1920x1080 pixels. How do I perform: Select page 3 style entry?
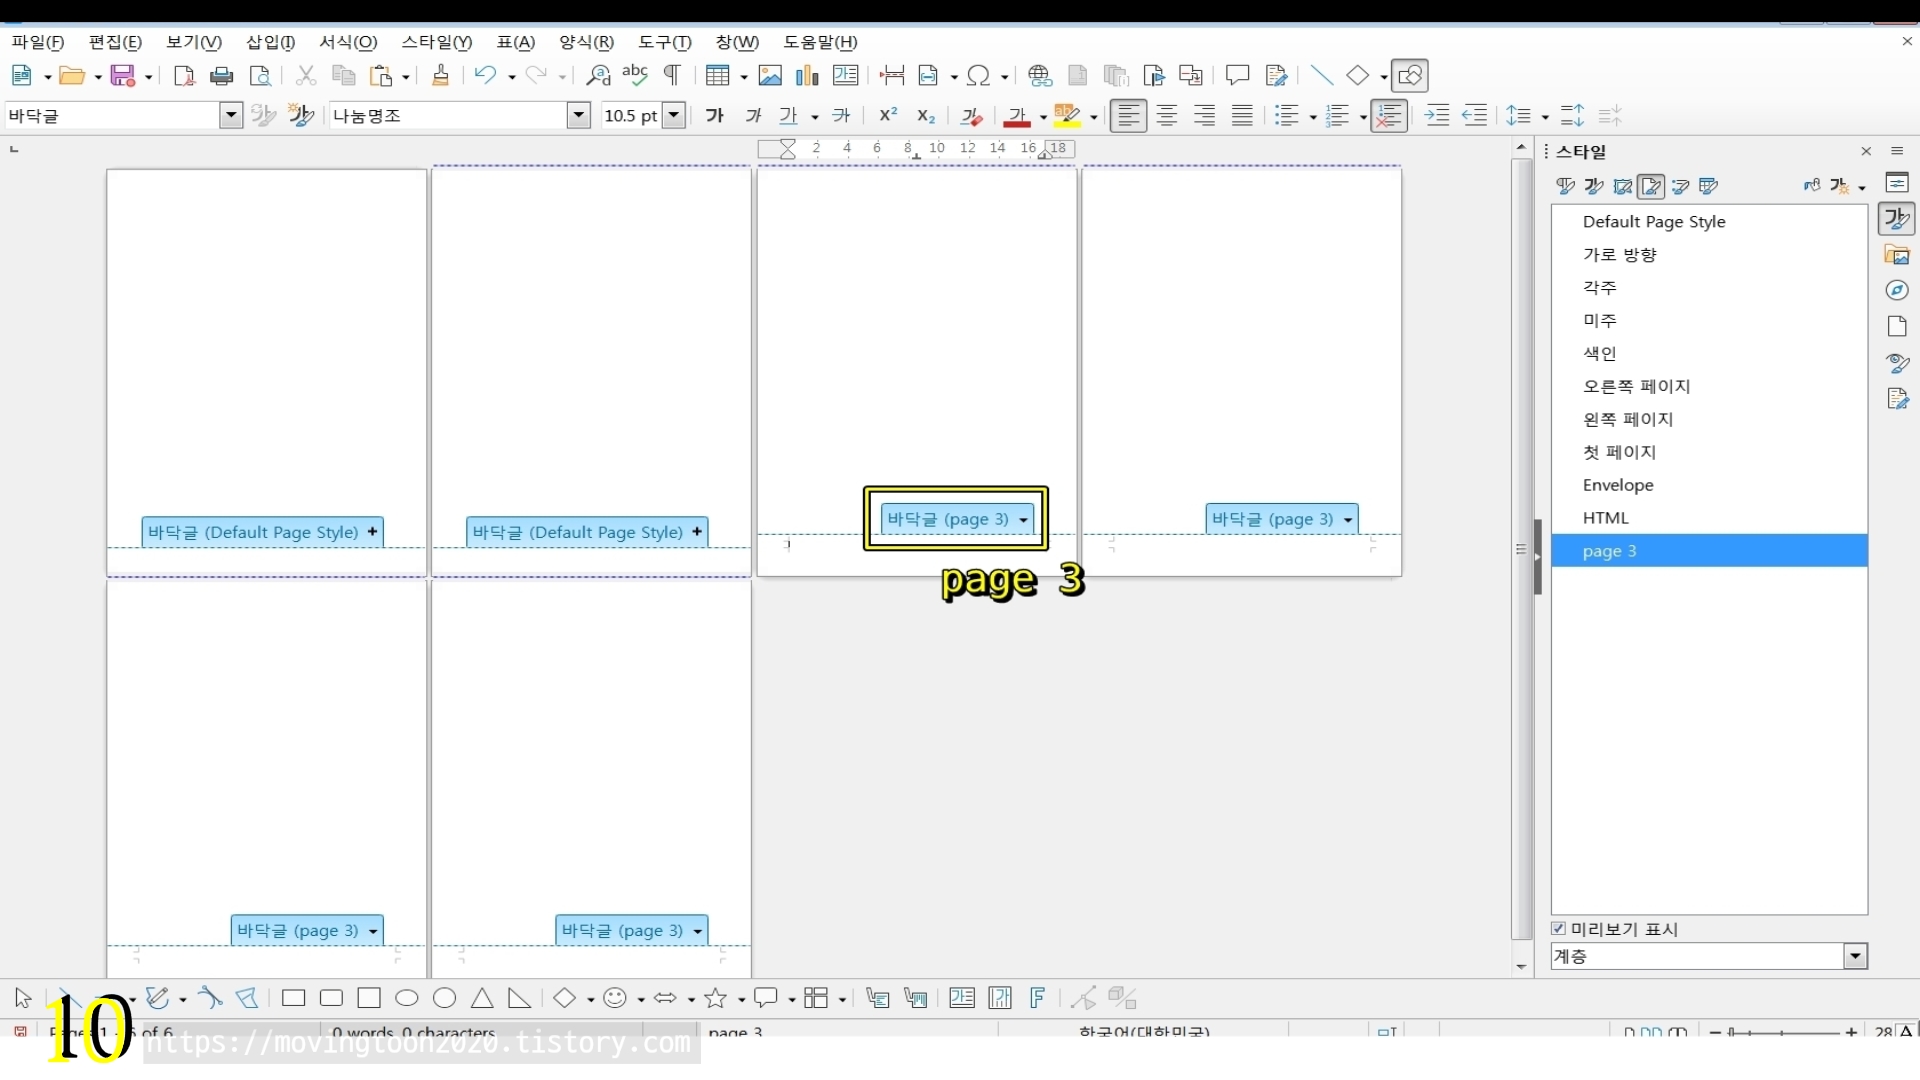pos(1709,551)
